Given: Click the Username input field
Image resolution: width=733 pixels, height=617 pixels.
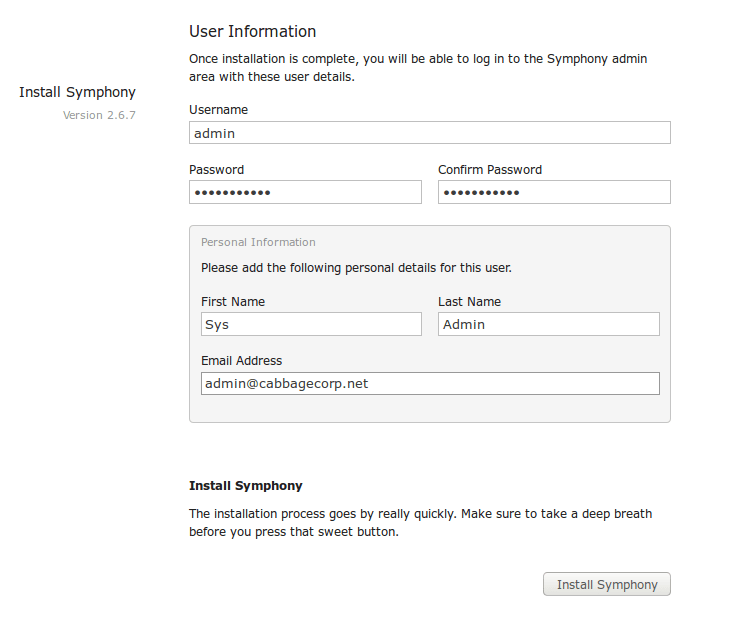Looking at the screenshot, I should (429, 133).
